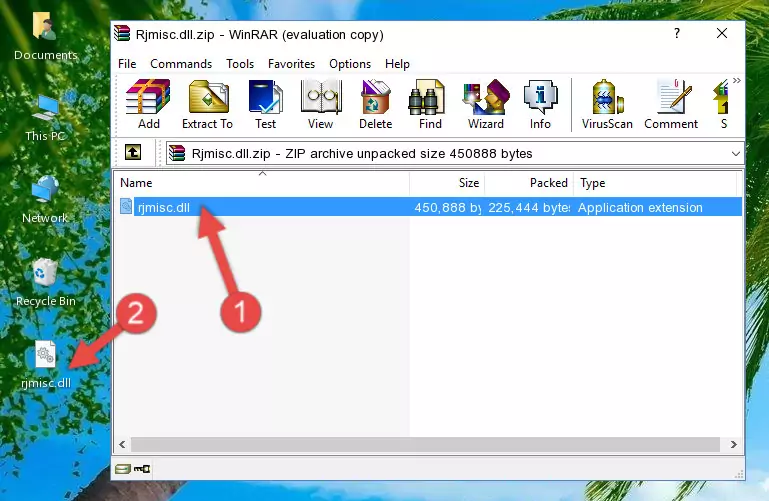The image size is (769, 501).
Task: Expand hidden toolbar items chevron
Action: pyautogui.click(x=737, y=81)
